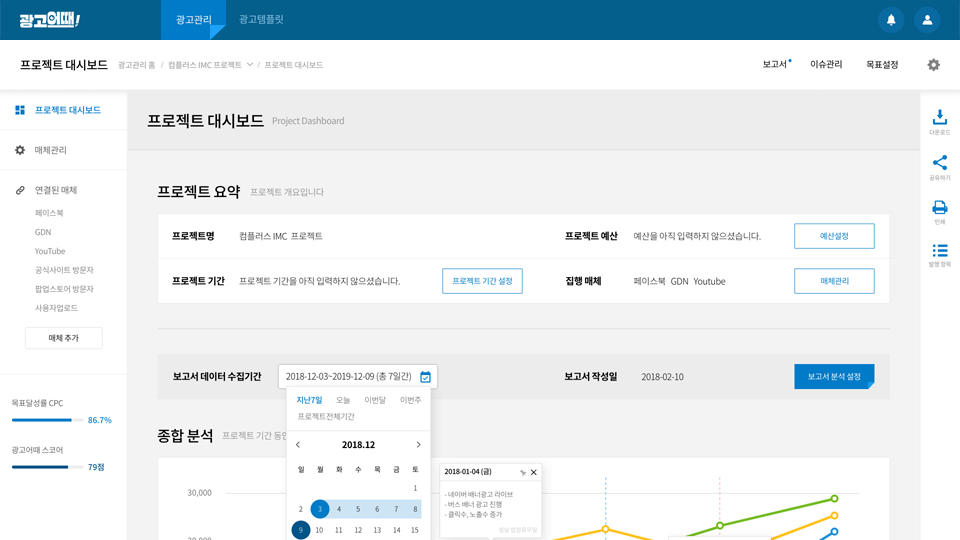
Task: Click the report data date range field
Action: (x=358, y=377)
